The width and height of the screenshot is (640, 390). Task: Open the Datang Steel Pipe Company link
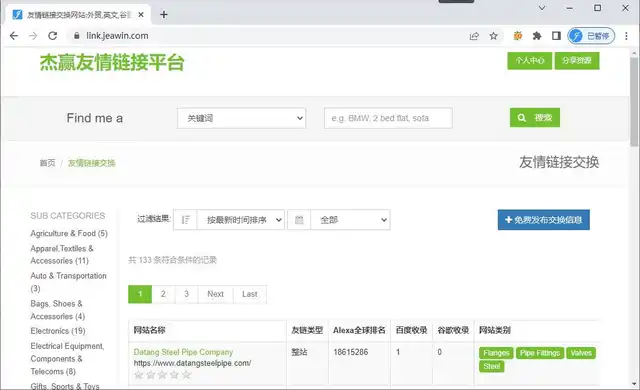183,352
